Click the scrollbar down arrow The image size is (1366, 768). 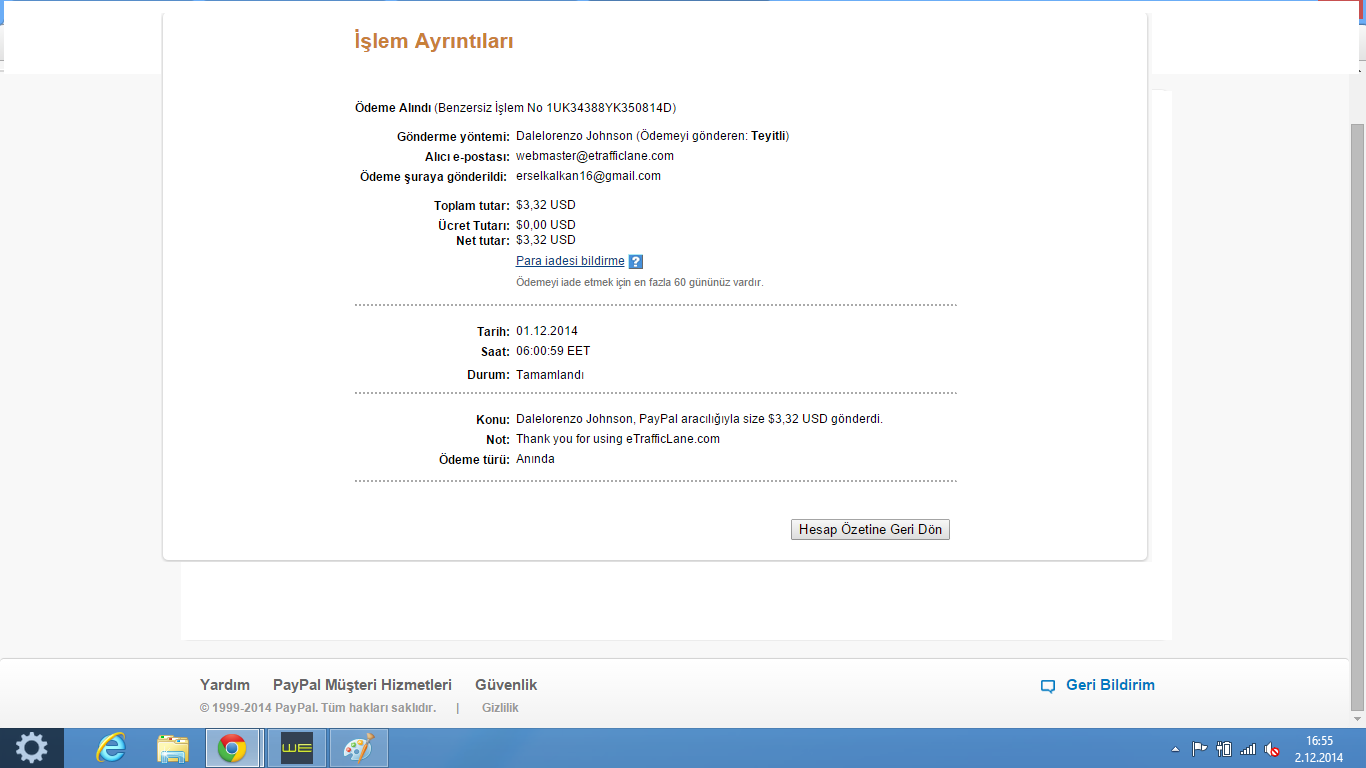(x=1357, y=719)
